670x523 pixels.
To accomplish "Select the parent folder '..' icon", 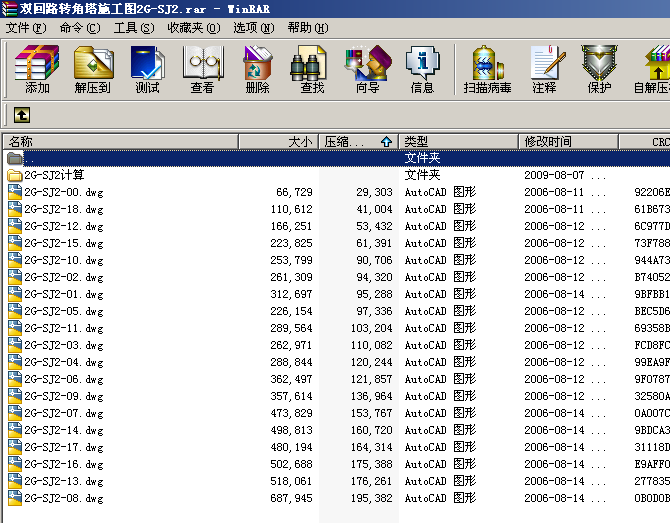I will 15,158.
